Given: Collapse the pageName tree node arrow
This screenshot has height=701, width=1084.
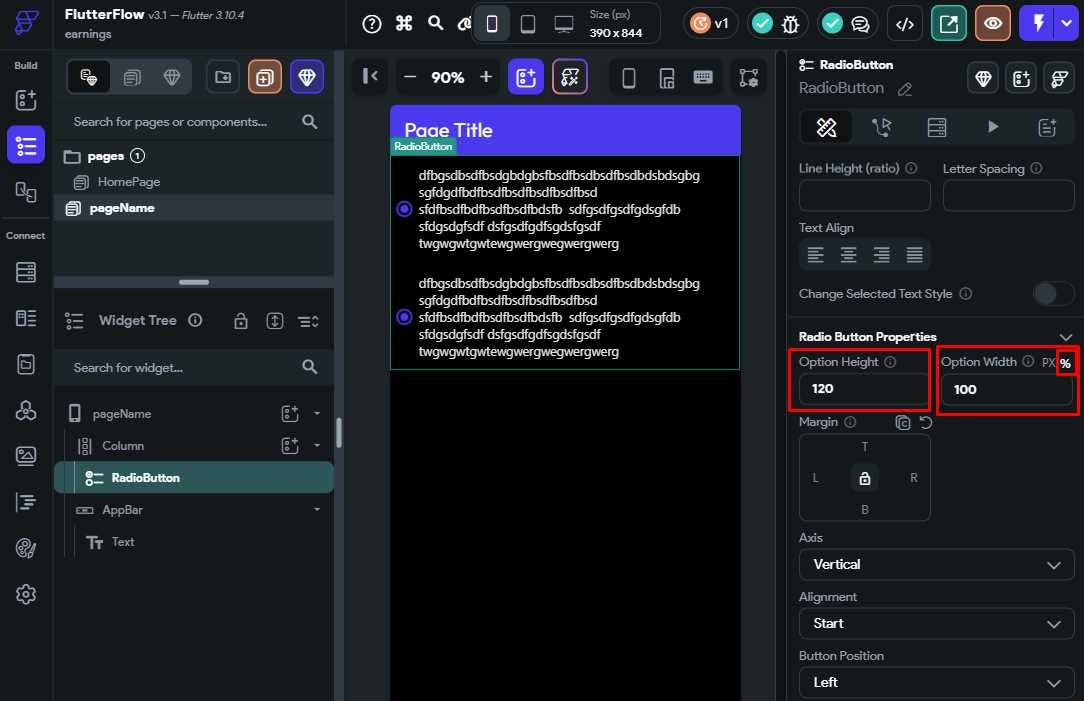Looking at the screenshot, I should click(x=317, y=413).
